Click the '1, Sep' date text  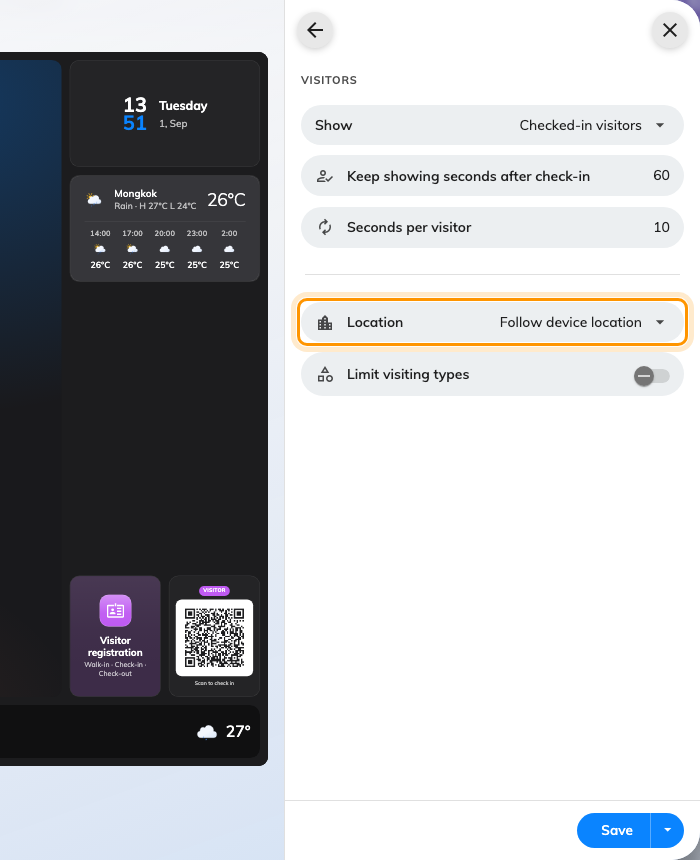[173, 124]
